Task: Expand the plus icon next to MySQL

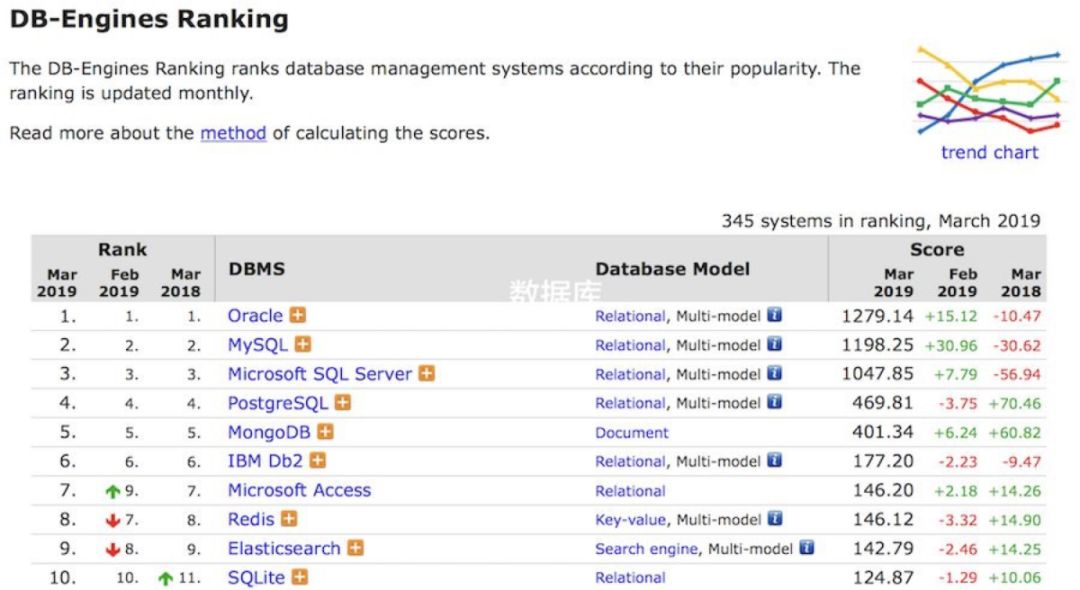Action: pyautogui.click(x=302, y=344)
